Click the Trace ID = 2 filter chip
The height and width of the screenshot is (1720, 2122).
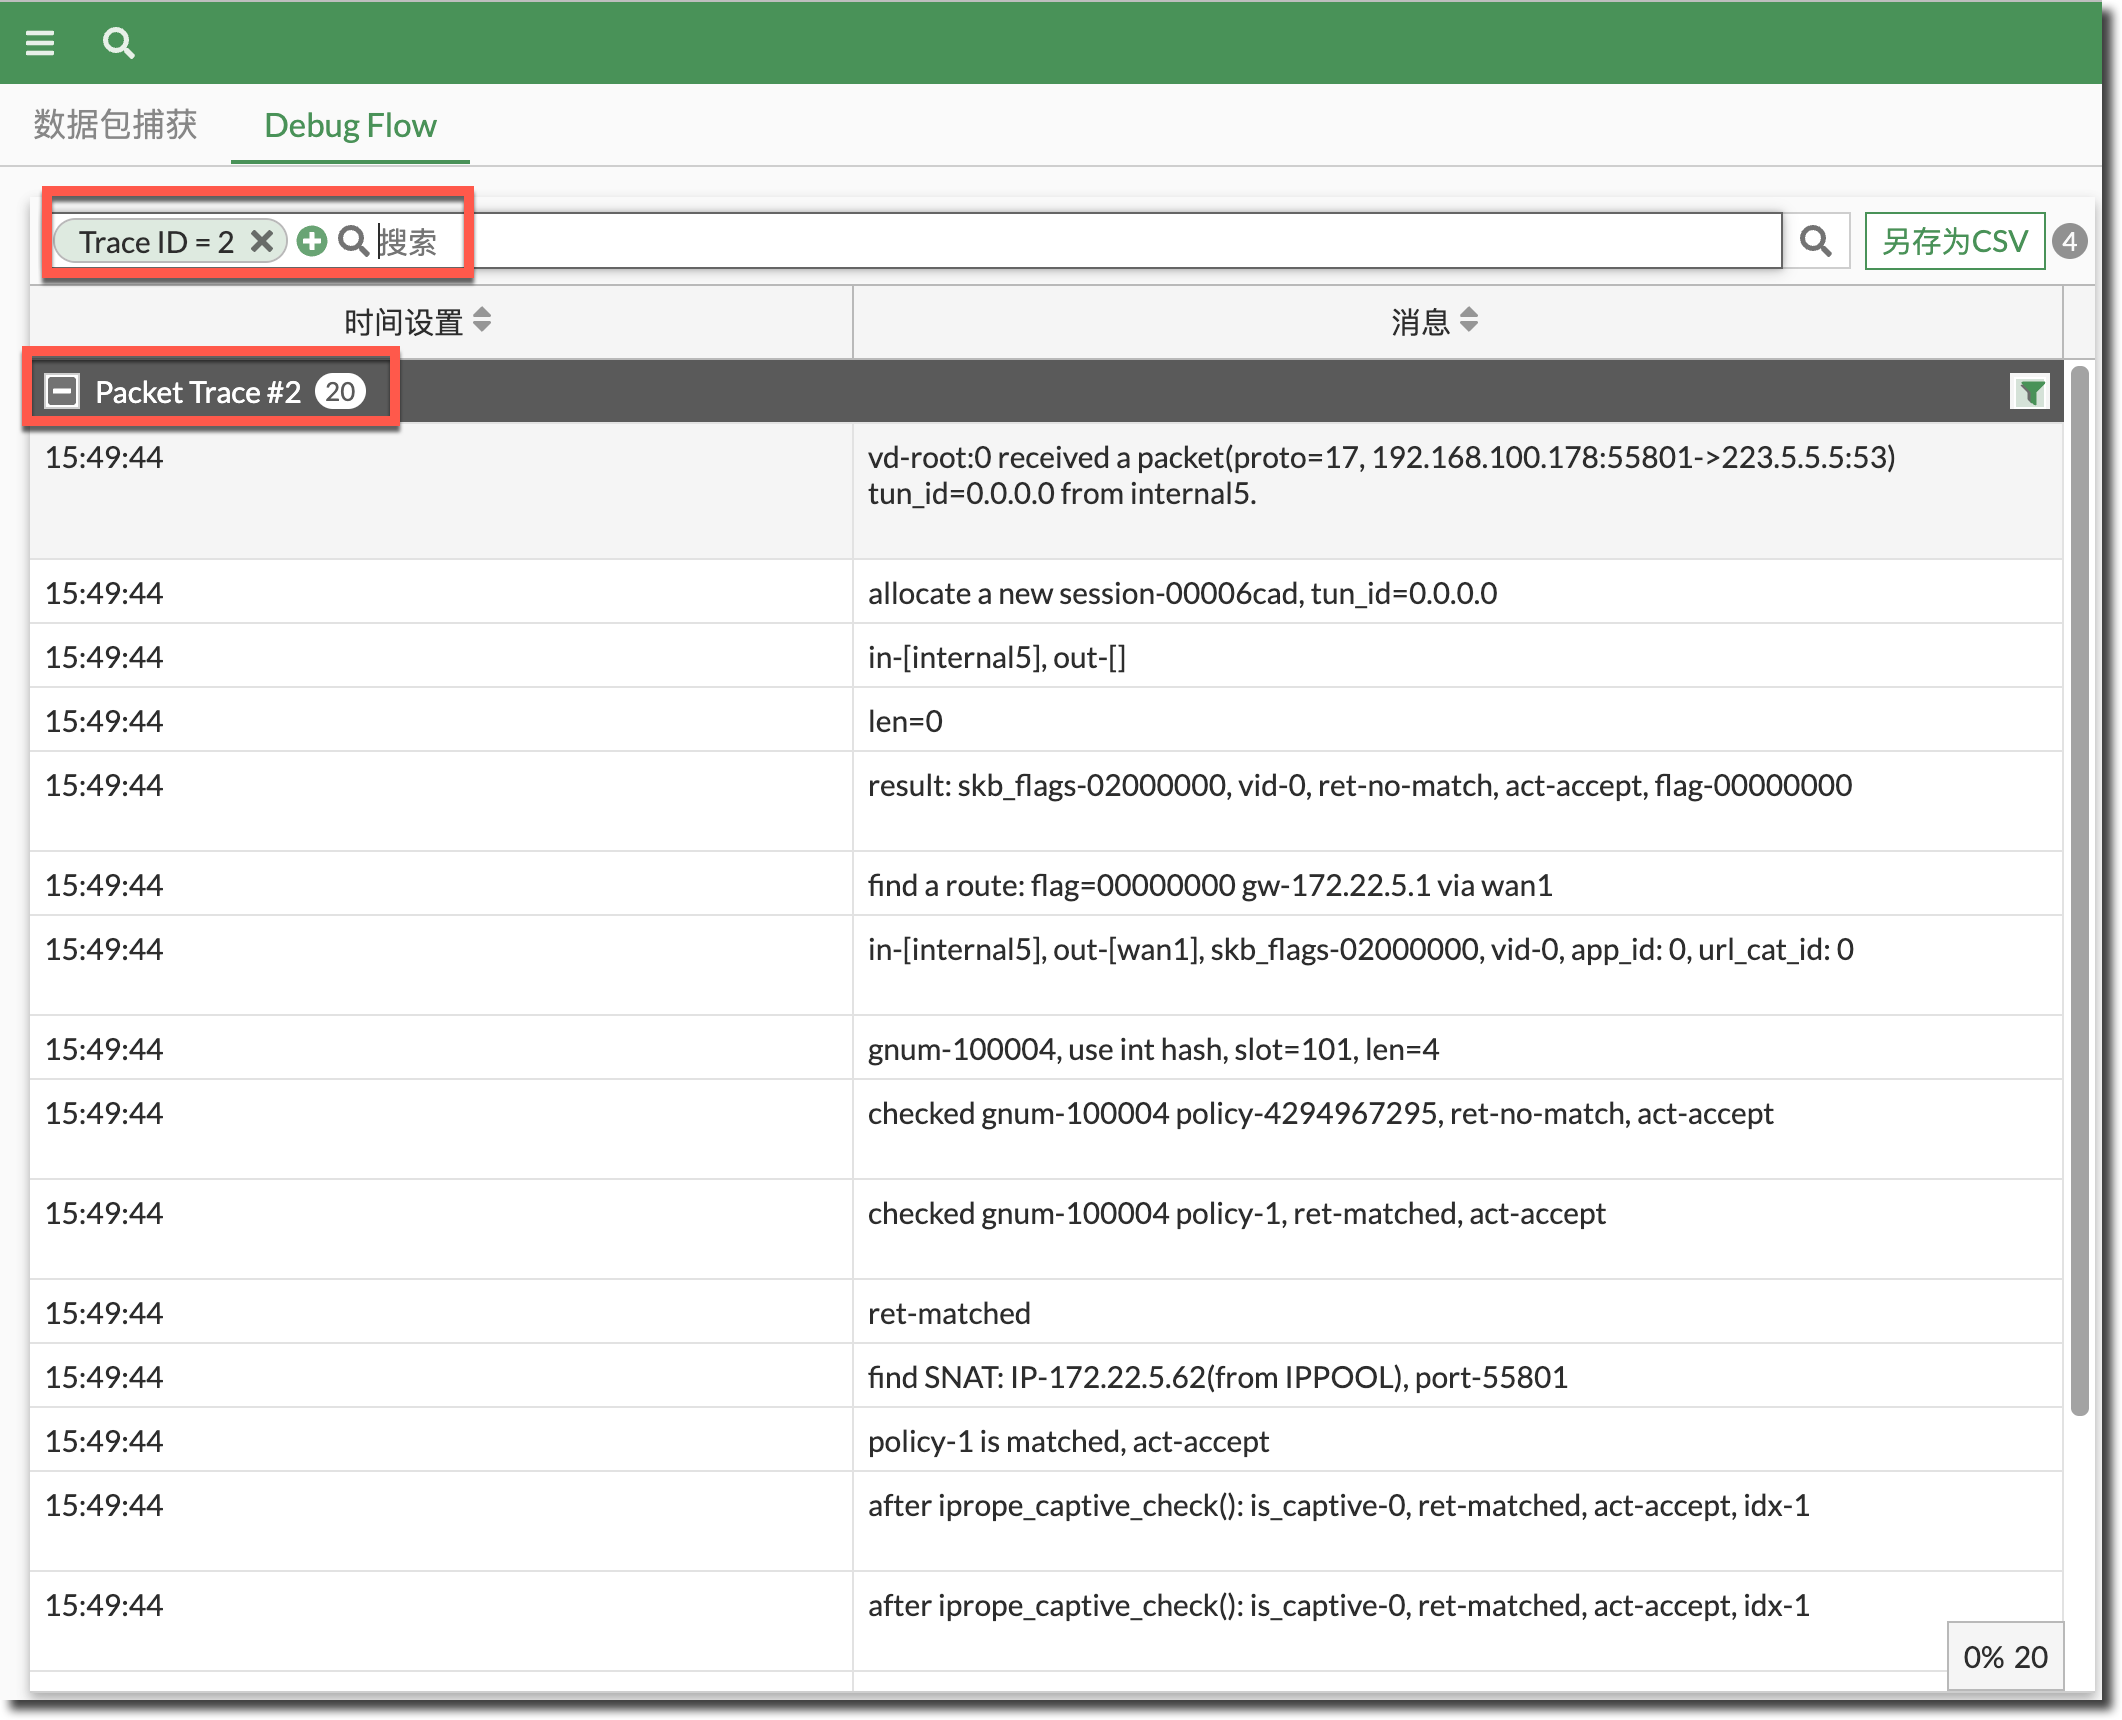[x=156, y=242]
